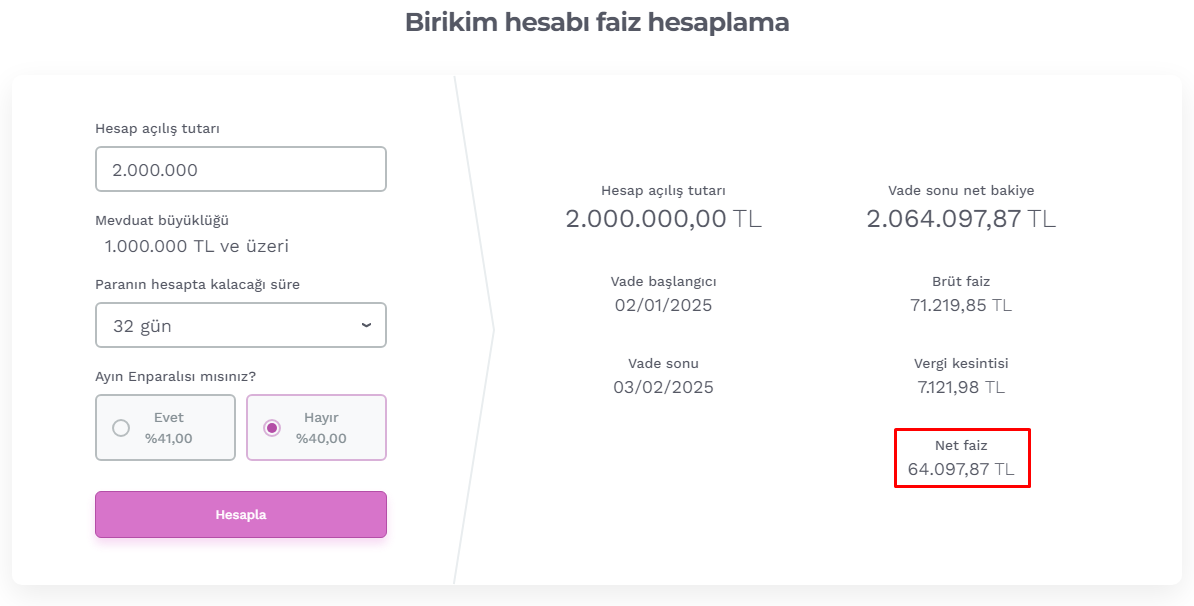Click the result amount 2.000.000,00 TL
The height and width of the screenshot is (606, 1194).
663,219
